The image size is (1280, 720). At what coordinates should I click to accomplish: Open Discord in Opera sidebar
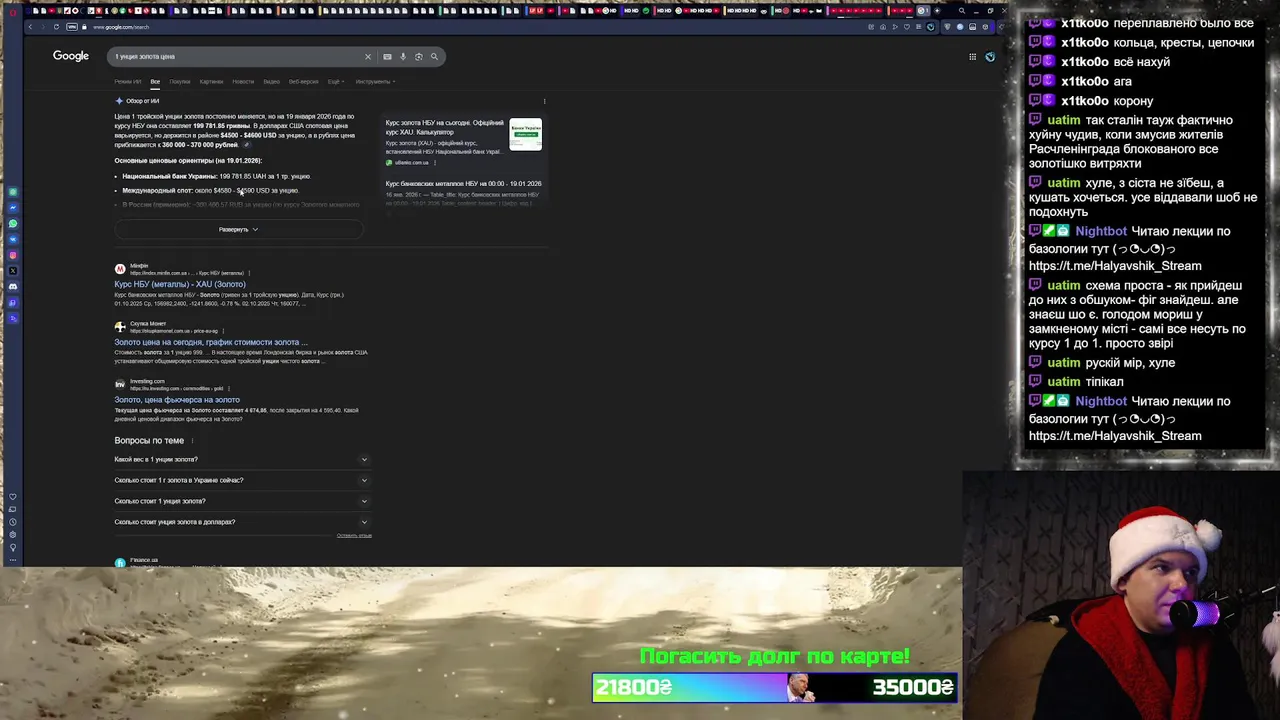tap(13, 287)
